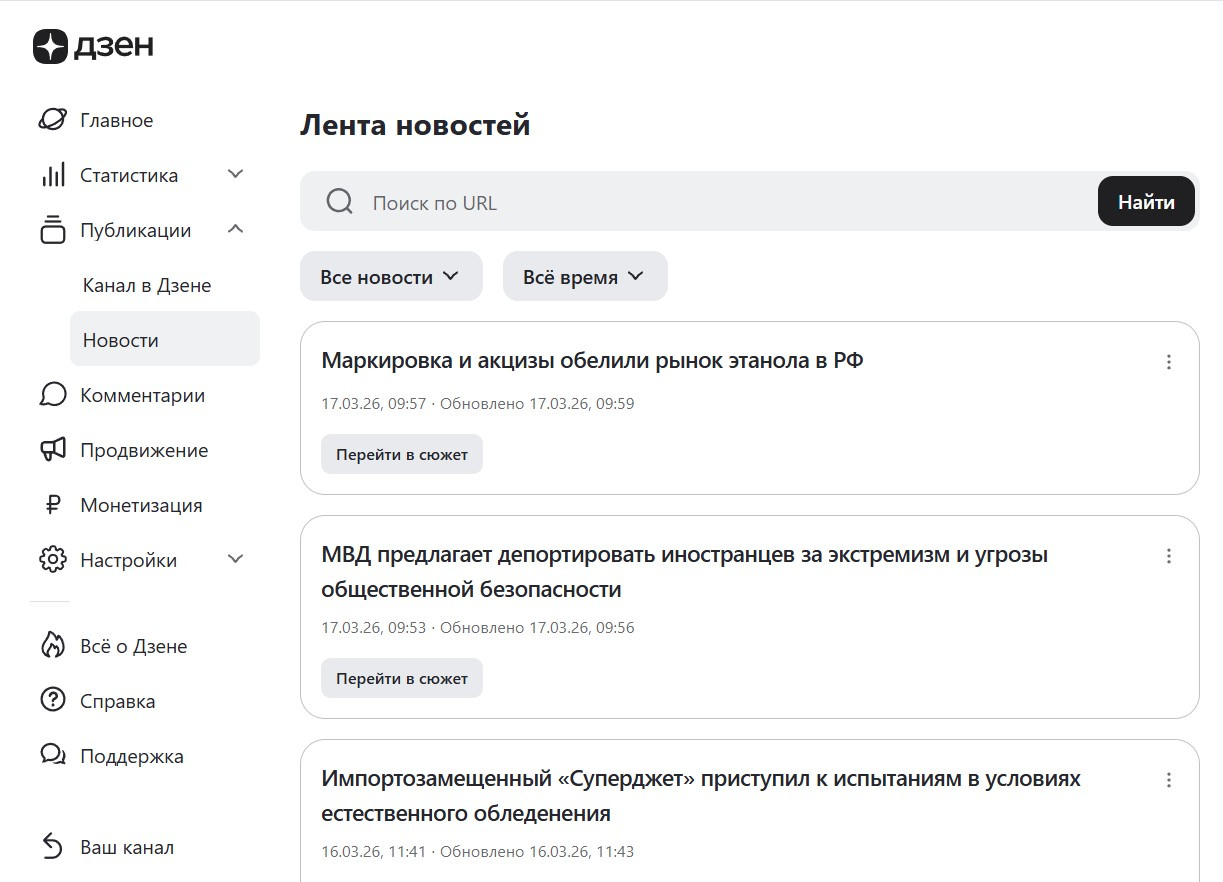Select Канал в Дзене submenu item
Image resolution: width=1223 pixels, height=882 pixels.
point(147,285)
